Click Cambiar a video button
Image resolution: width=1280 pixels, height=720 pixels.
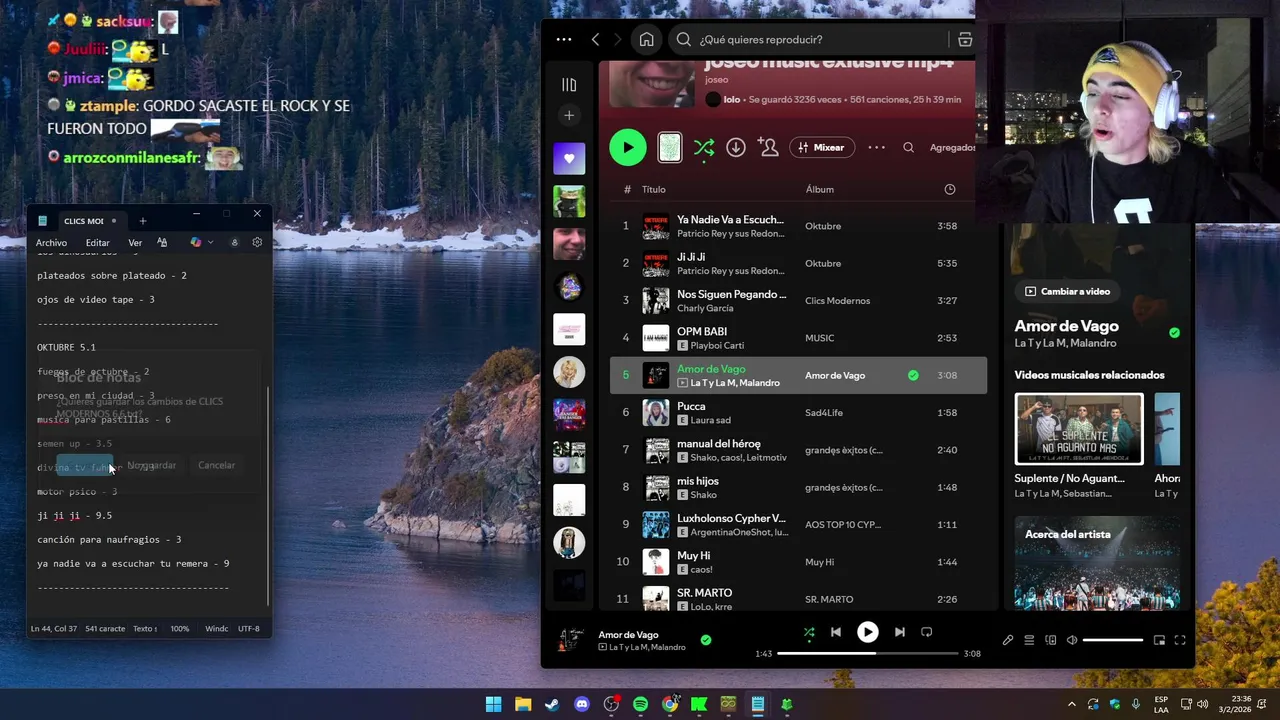point(1067,291)
